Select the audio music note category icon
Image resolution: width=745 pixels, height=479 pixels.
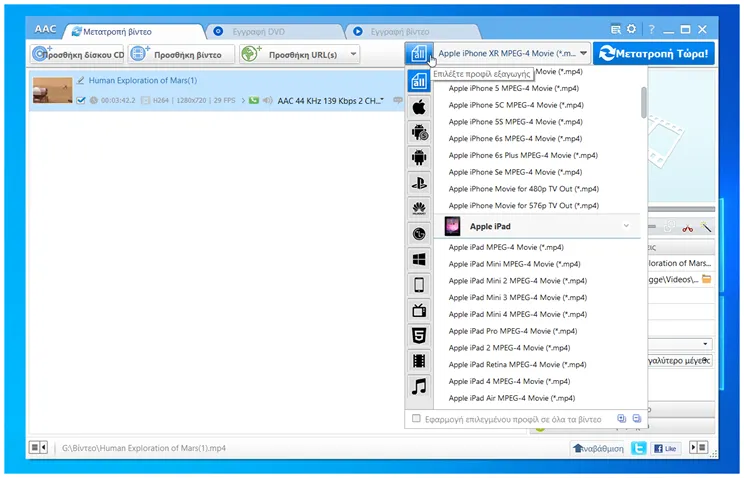click(x=419, y=386)
